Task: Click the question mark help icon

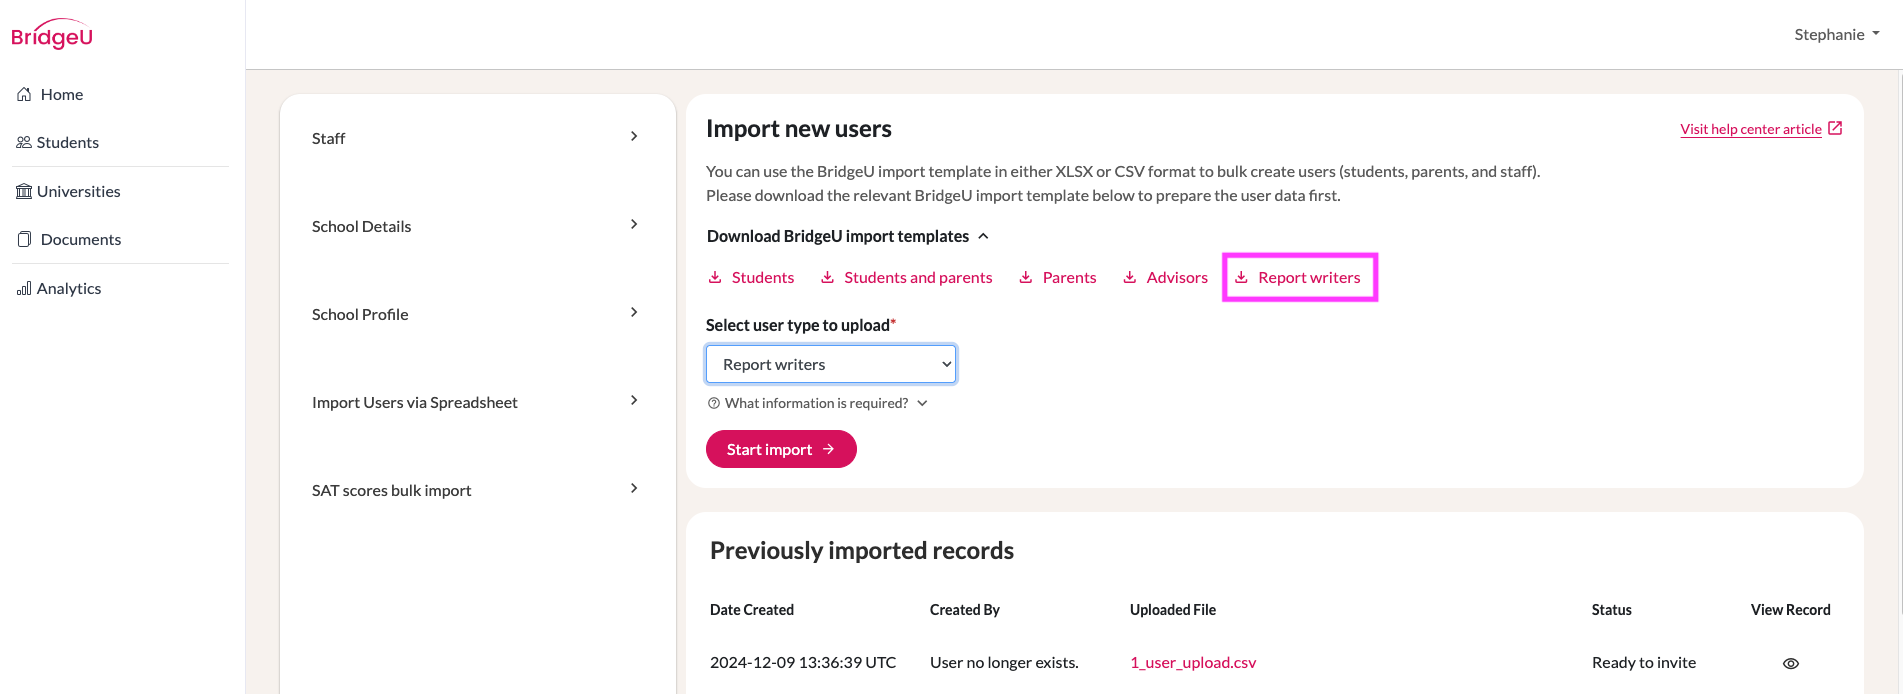Action: point(714,403)
